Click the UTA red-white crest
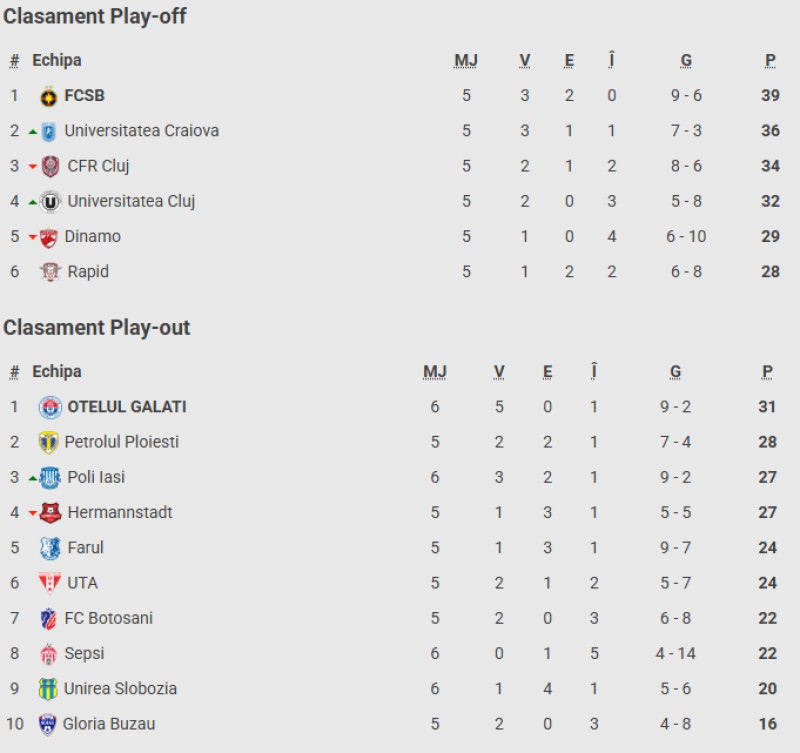Viewport: 800px width, 753px height. click(50, 583)
